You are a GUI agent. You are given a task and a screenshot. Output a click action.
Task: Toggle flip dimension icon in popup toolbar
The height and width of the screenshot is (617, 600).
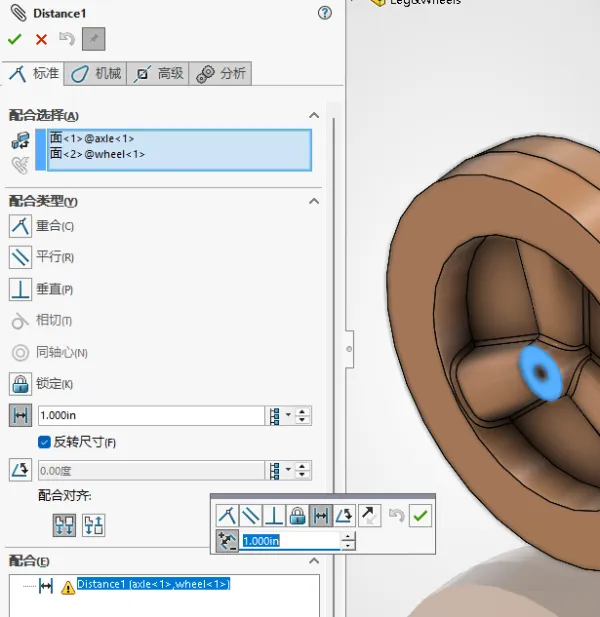pyautogui.click(x=227, y=541)
